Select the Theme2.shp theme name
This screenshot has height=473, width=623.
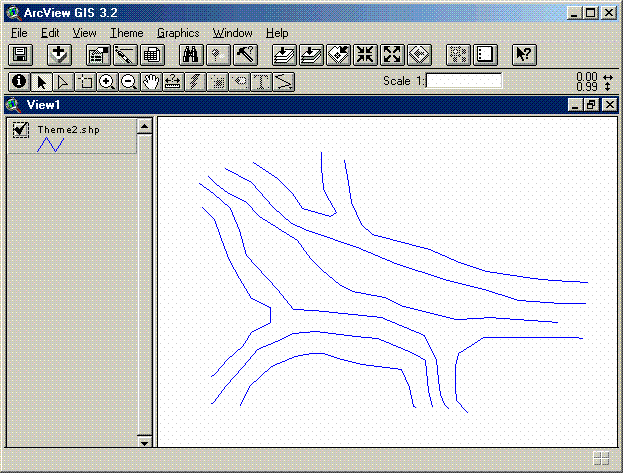(68, 130)
